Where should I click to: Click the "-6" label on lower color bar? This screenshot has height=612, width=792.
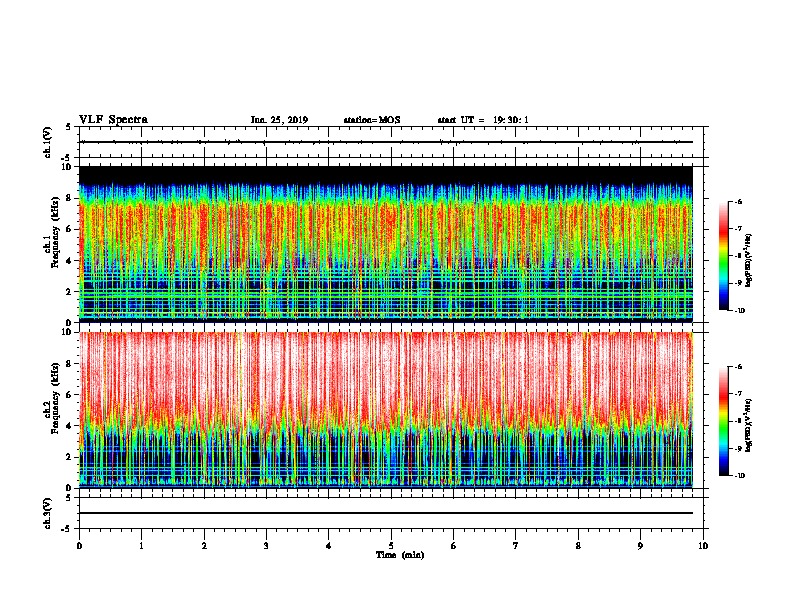click(x=738, y=367)
